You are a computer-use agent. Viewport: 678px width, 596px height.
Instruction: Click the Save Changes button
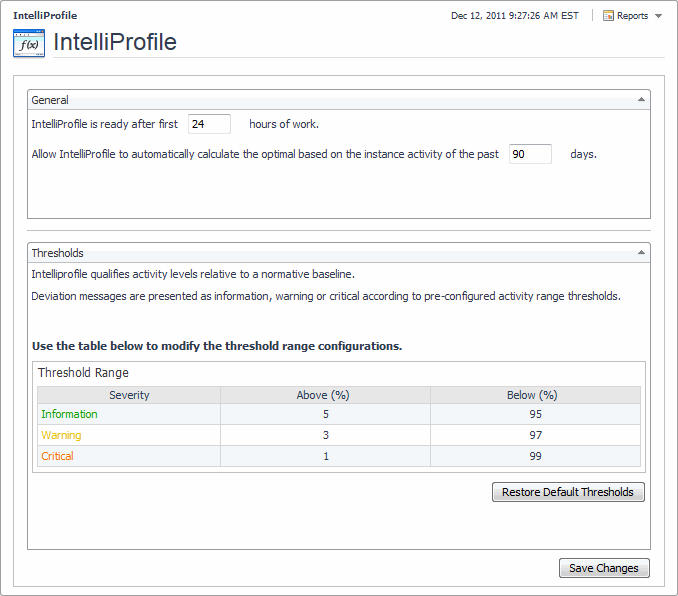click(x=604, y=568)
